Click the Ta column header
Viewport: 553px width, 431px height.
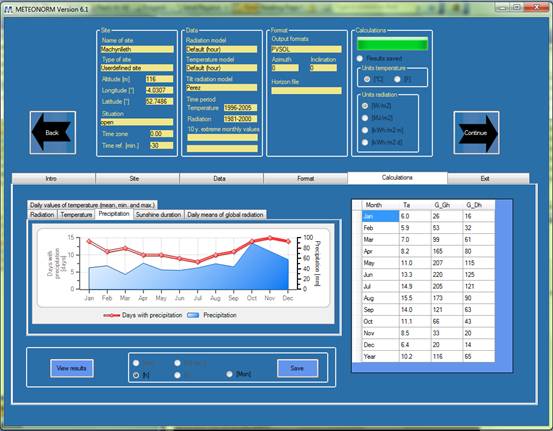pos(415,205)
